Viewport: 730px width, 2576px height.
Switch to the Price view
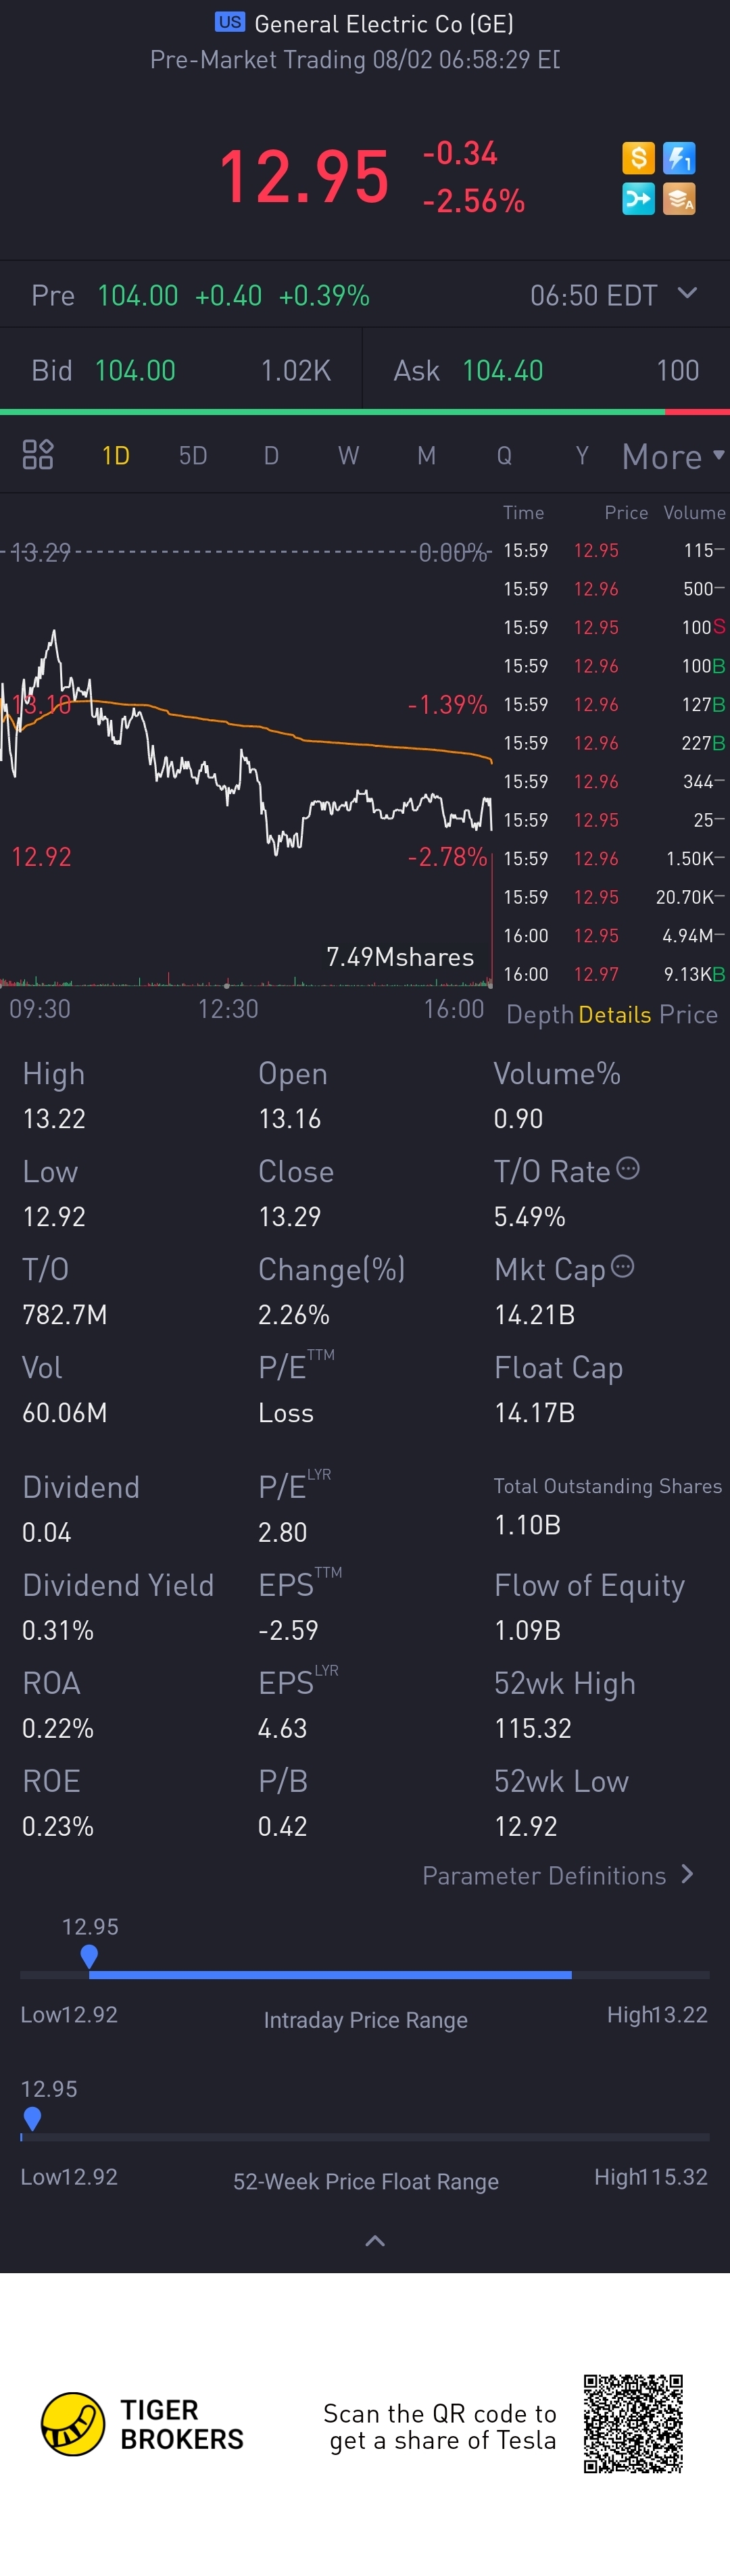pyautogui.click(x=688, y=1014)
